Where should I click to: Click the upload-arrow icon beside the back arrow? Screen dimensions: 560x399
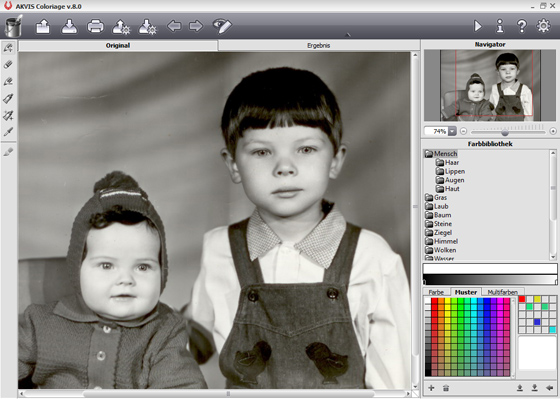[x=520, y=388]
